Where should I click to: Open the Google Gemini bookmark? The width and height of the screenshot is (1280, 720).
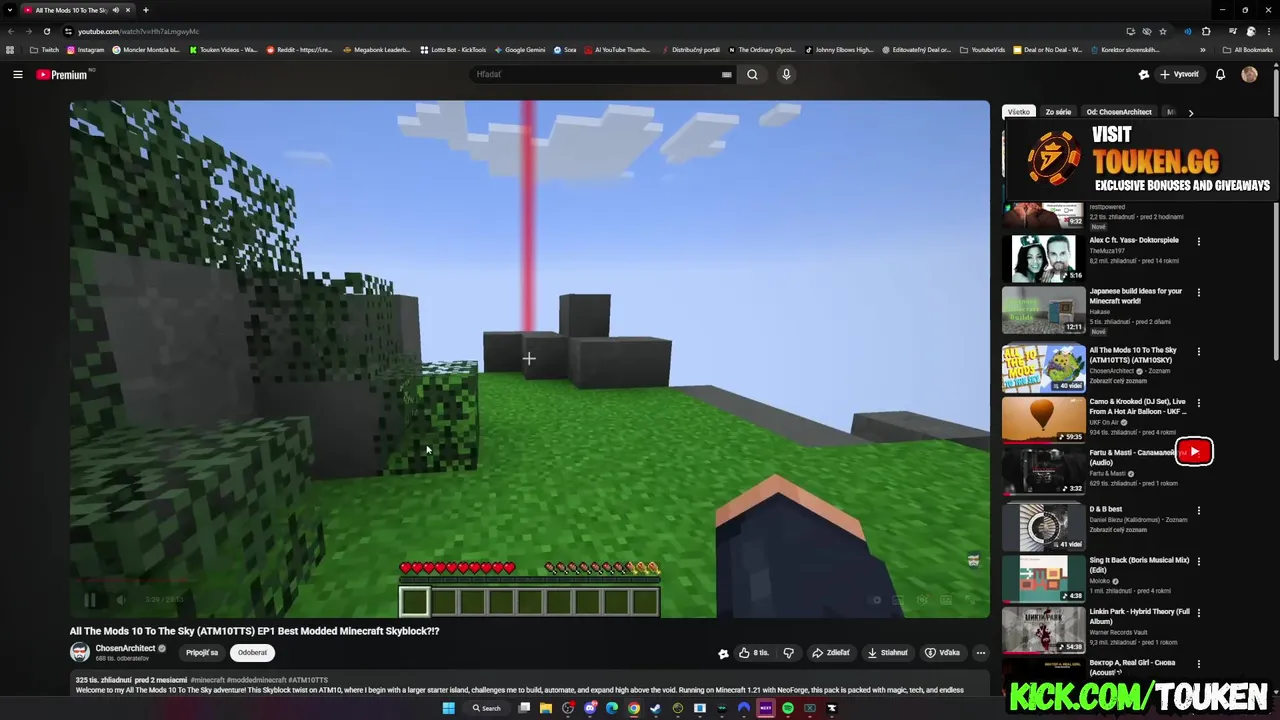coord(520,50)
